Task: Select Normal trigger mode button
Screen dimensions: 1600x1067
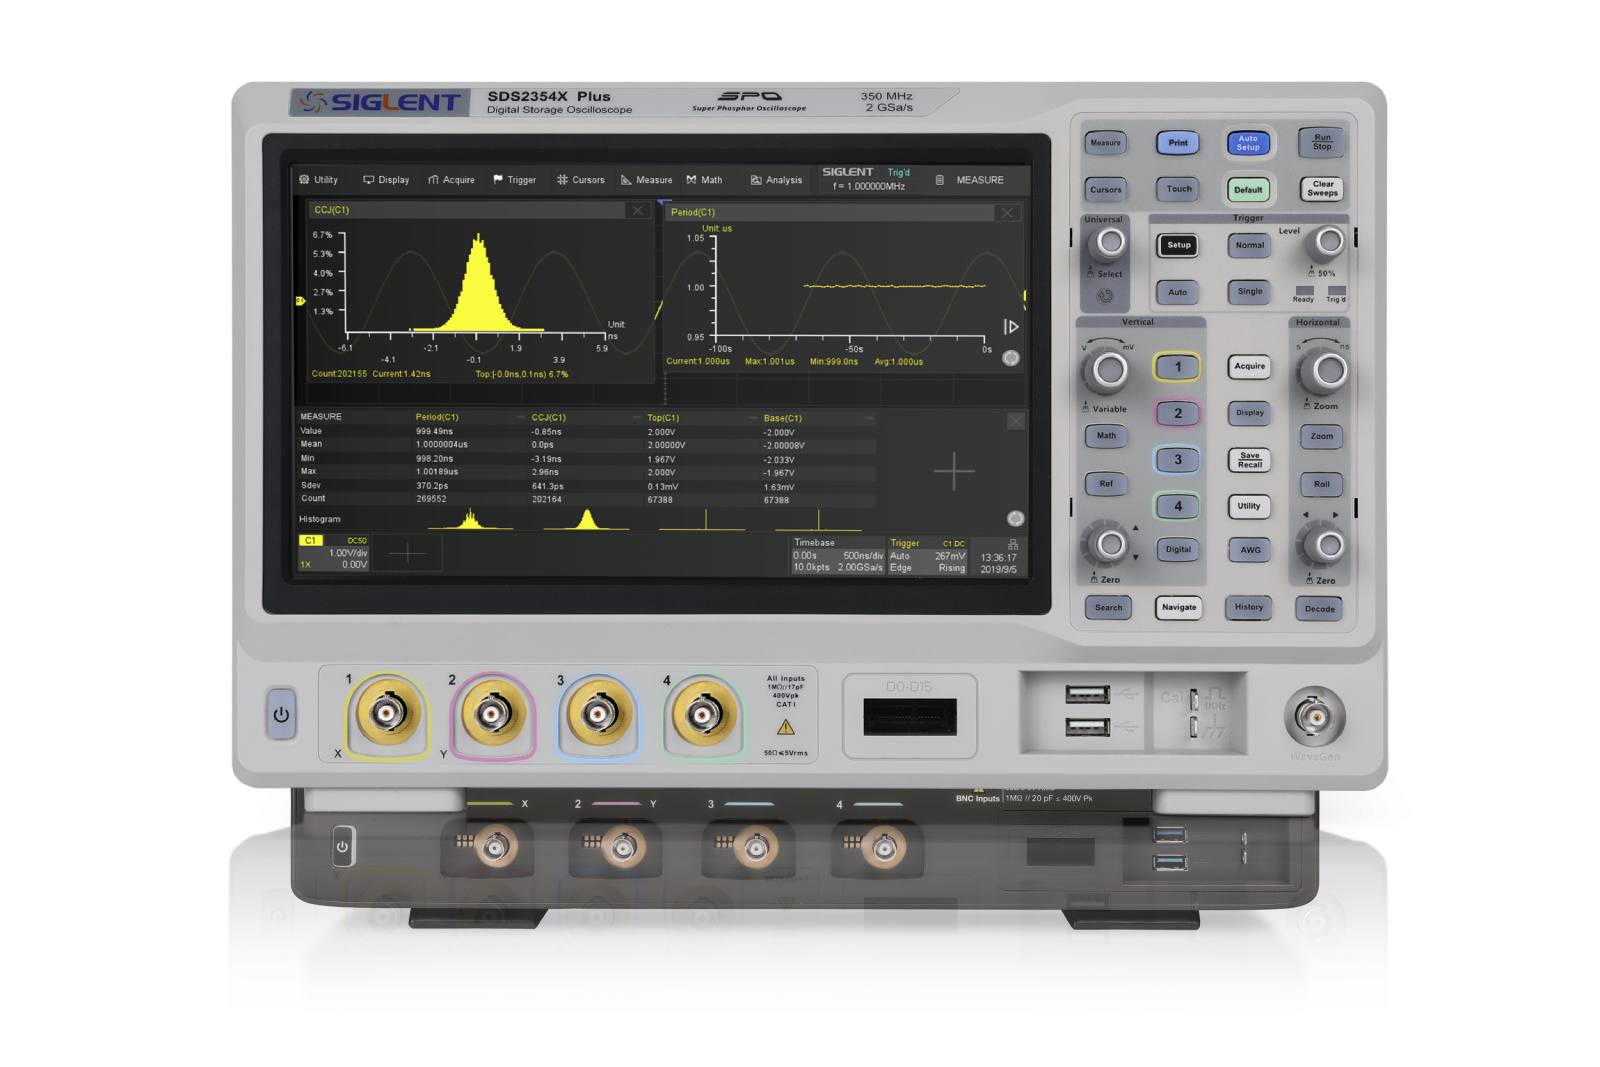Action: [1249, 245]
